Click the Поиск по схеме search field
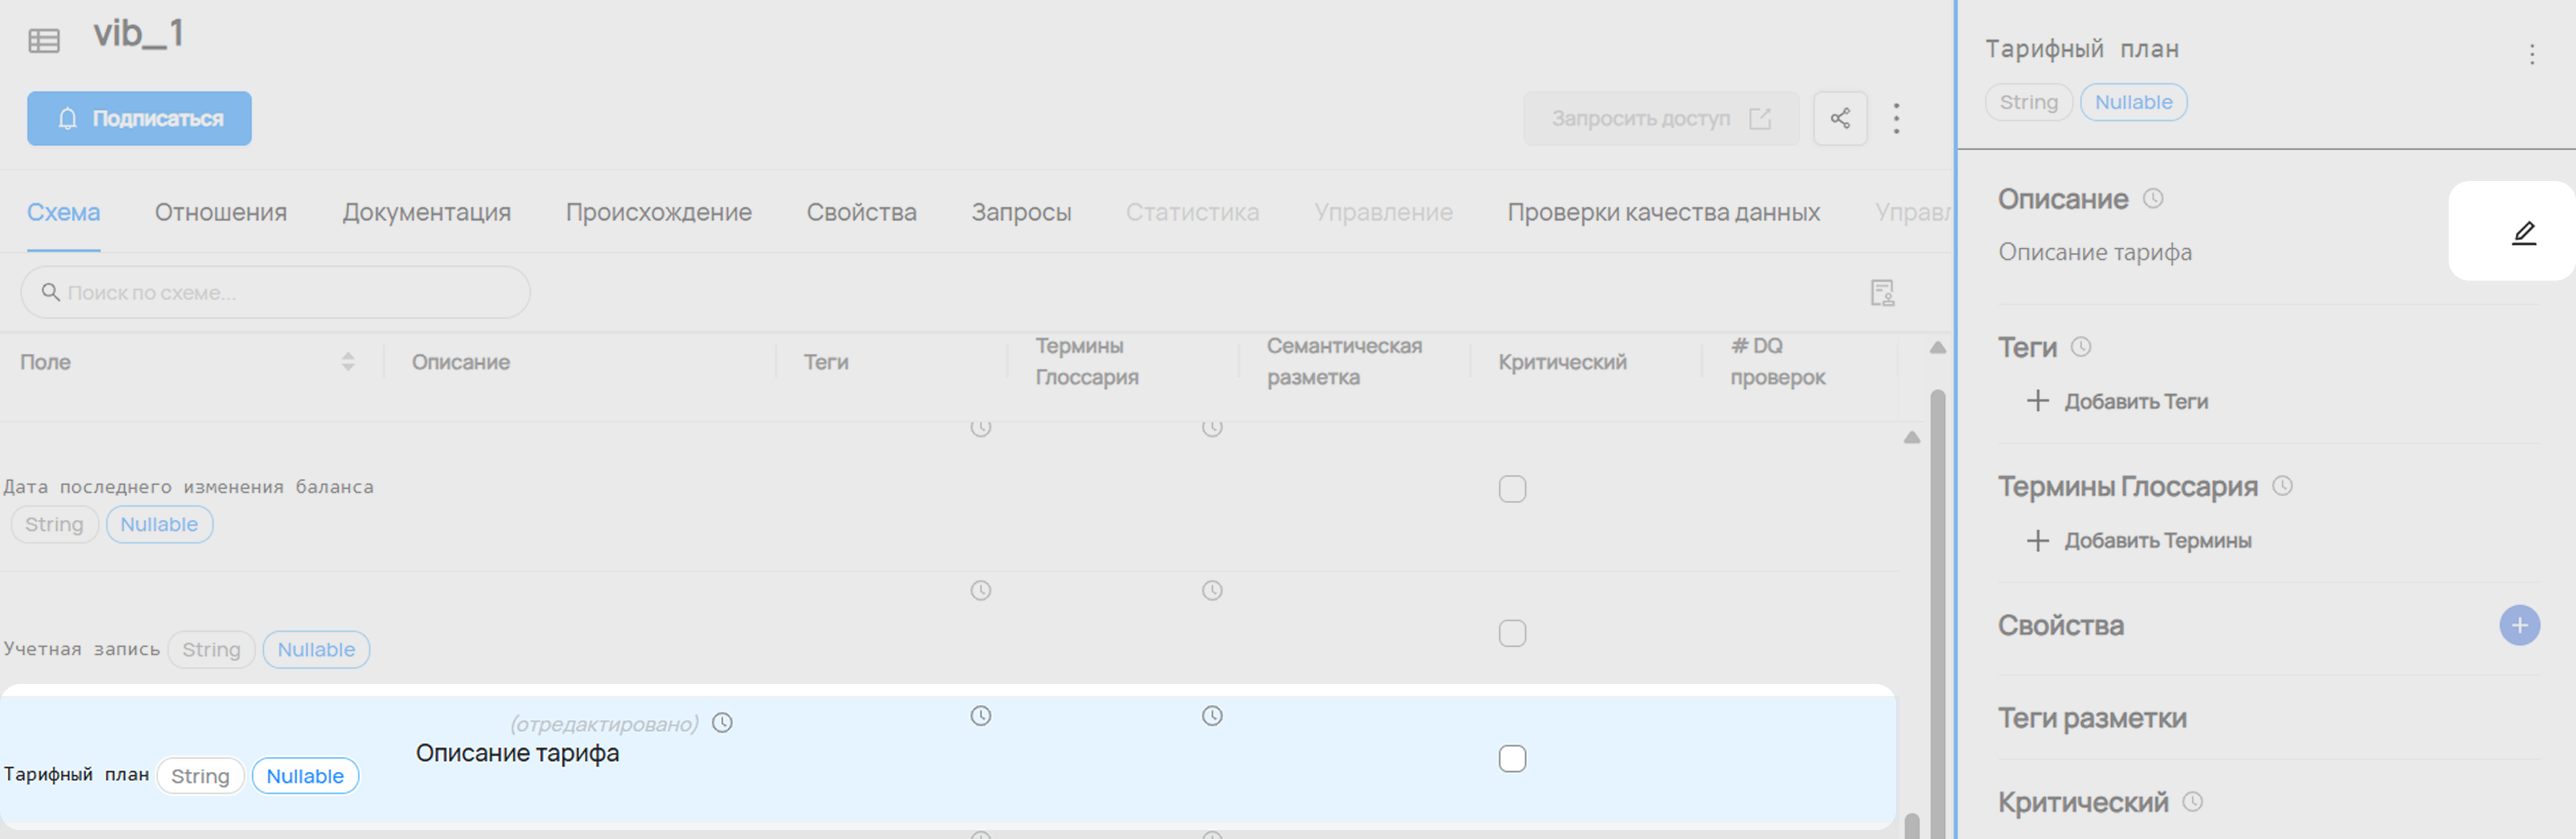Image resolution: width=2576 pixels, height=839 pixels. point(275,293)
